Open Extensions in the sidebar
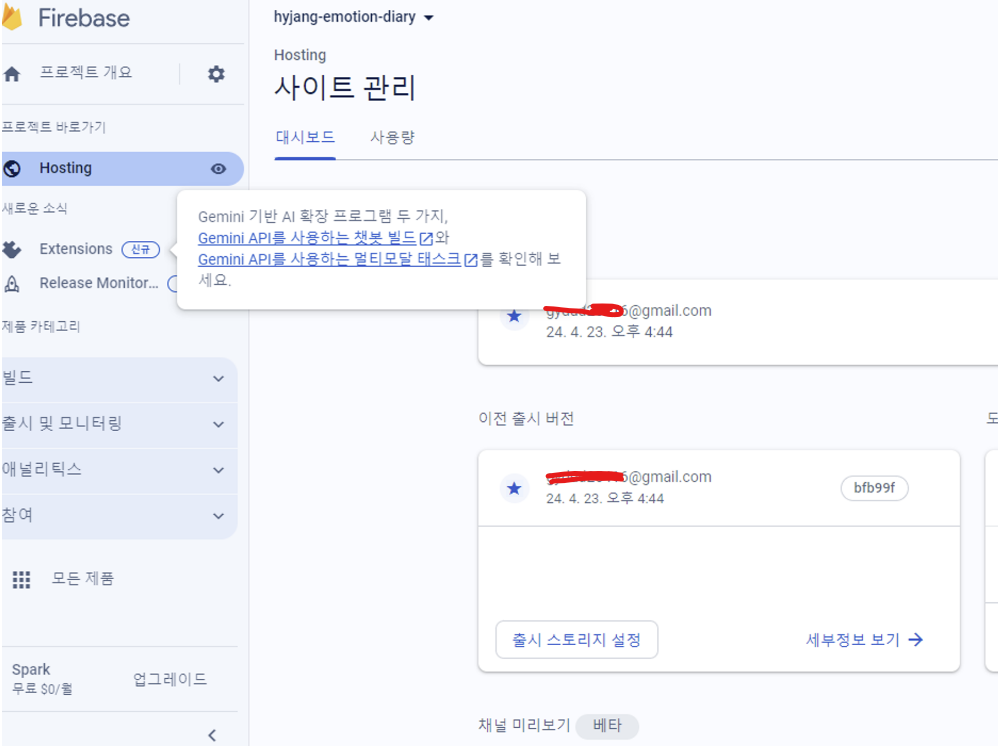 [x=76, y=249]
